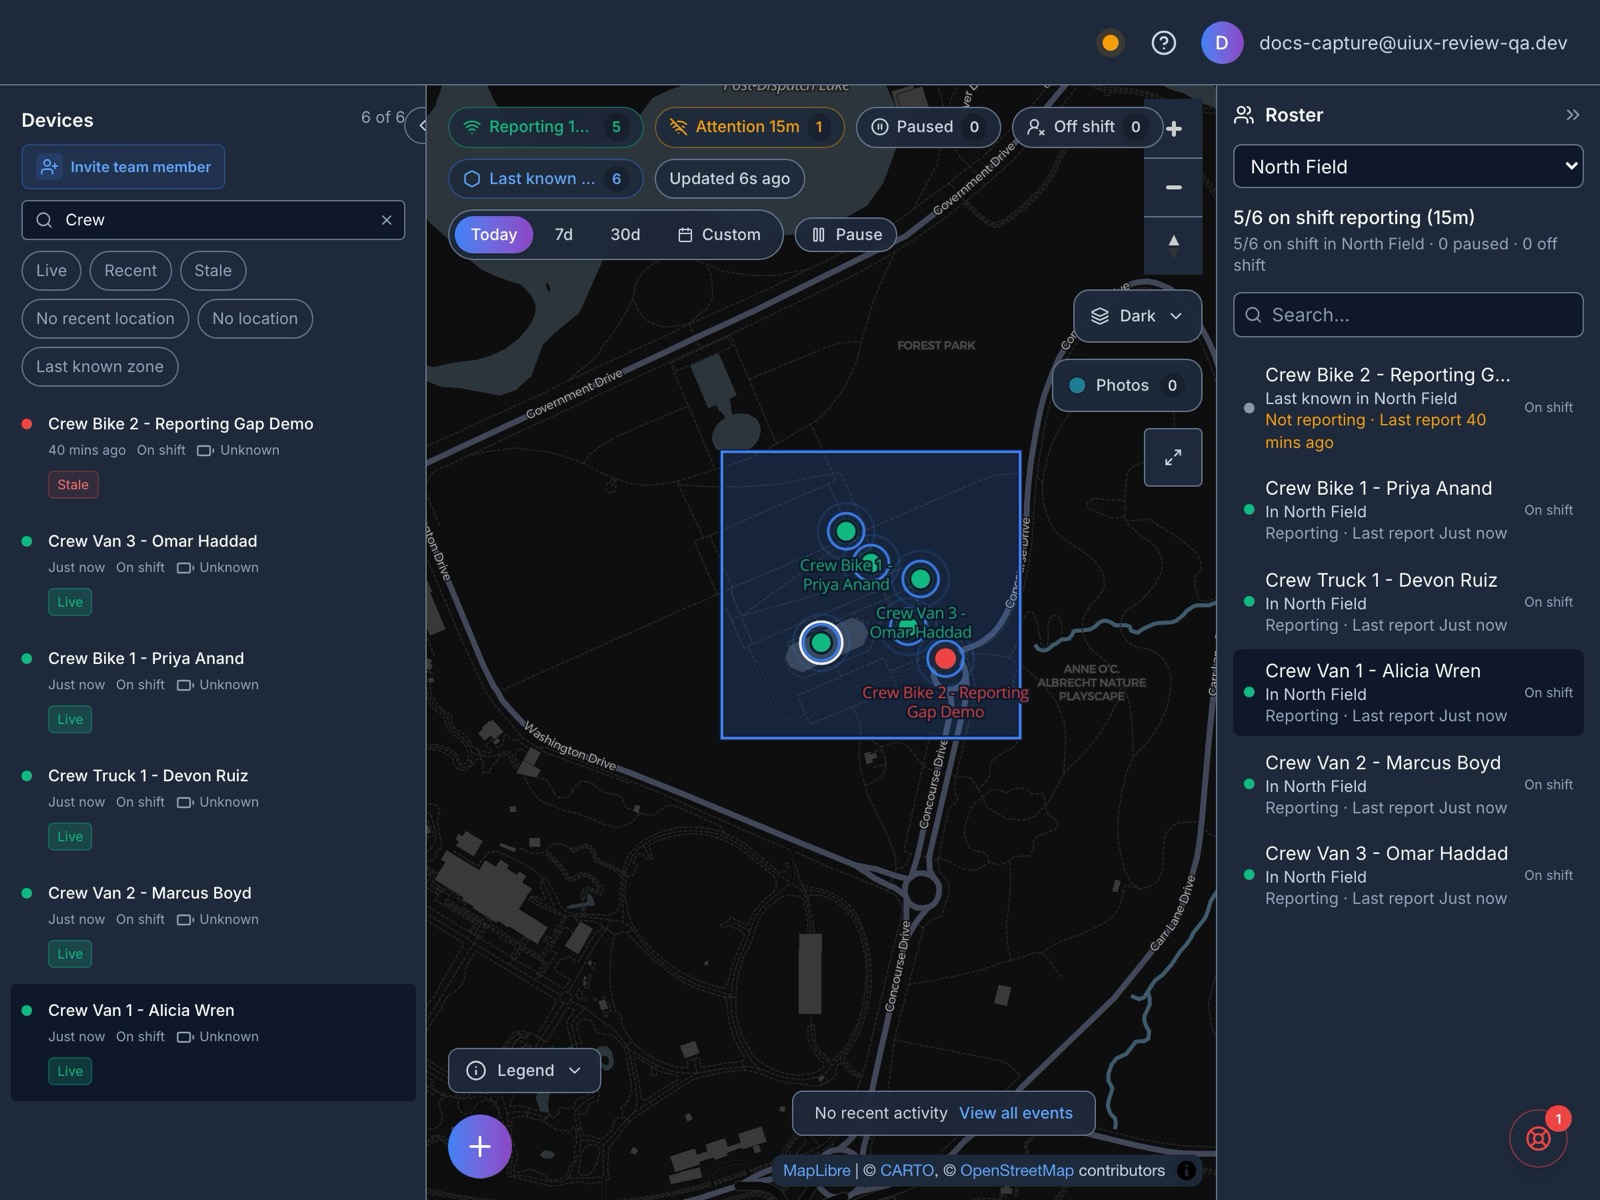Enable the No location filter

point(255,319)
